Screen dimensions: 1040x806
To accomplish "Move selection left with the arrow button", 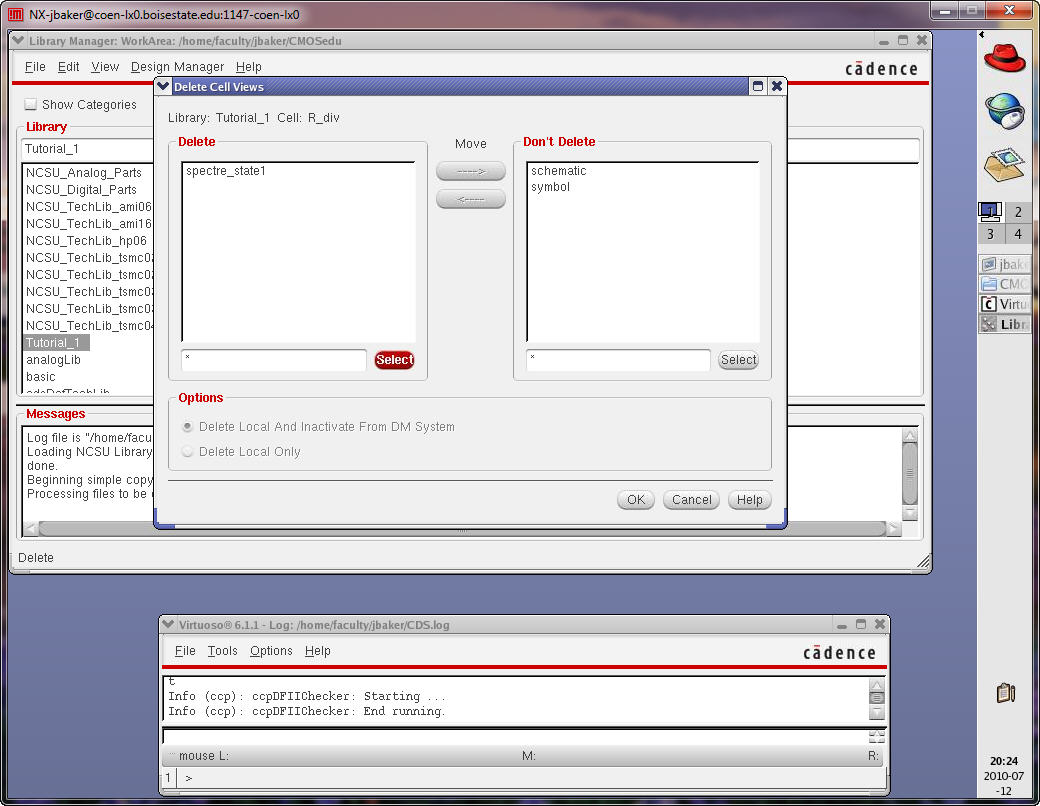I will point(471,199).
